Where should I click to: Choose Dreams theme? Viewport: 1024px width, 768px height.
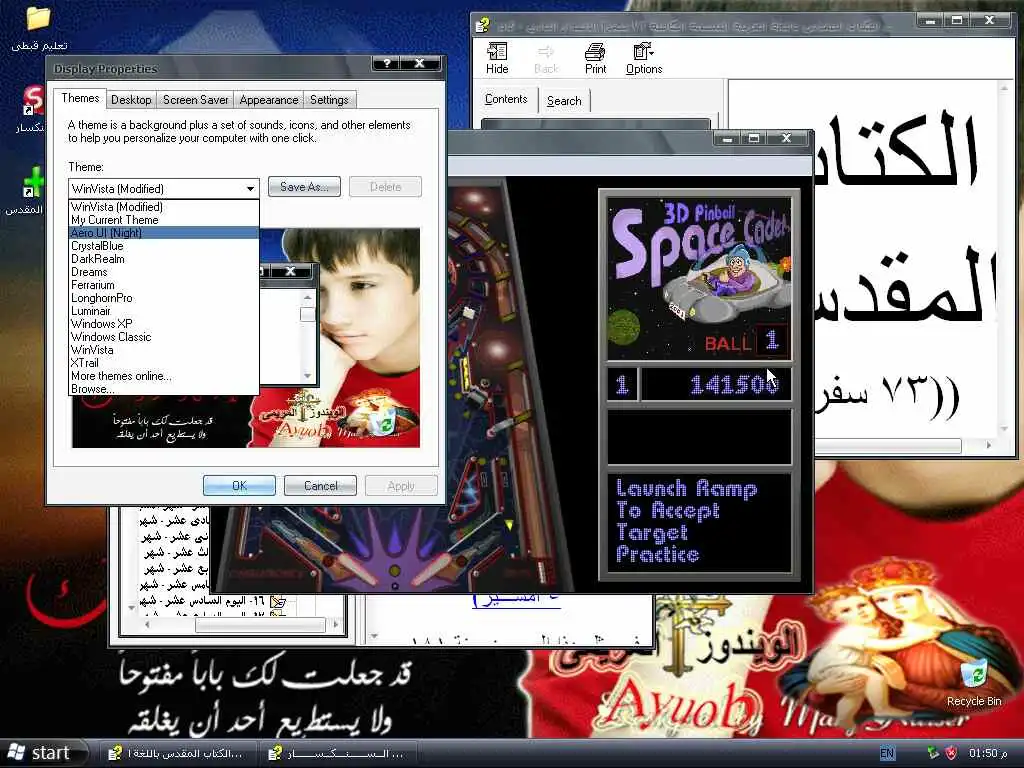(x=164, y=272)
